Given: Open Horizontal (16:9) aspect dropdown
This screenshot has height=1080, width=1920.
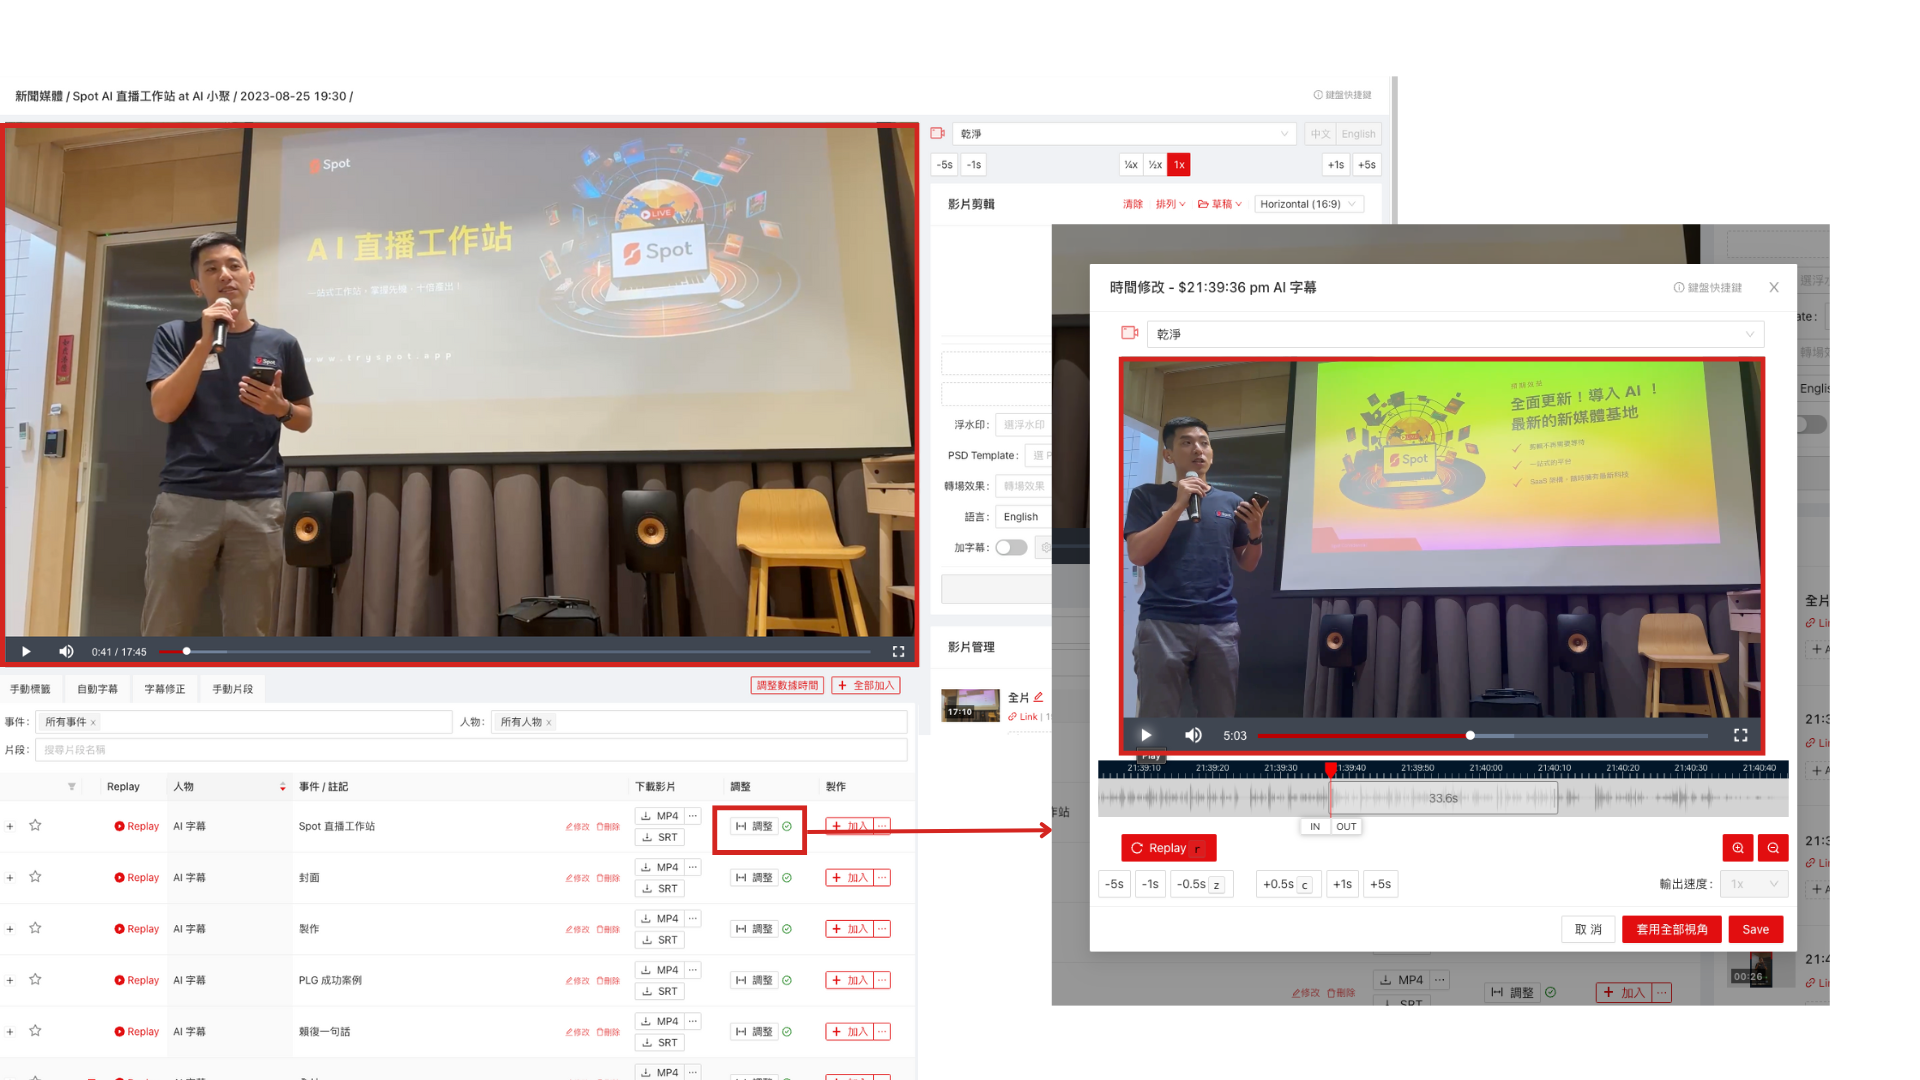Looking at the screenshot, I should coord(1308,204).
